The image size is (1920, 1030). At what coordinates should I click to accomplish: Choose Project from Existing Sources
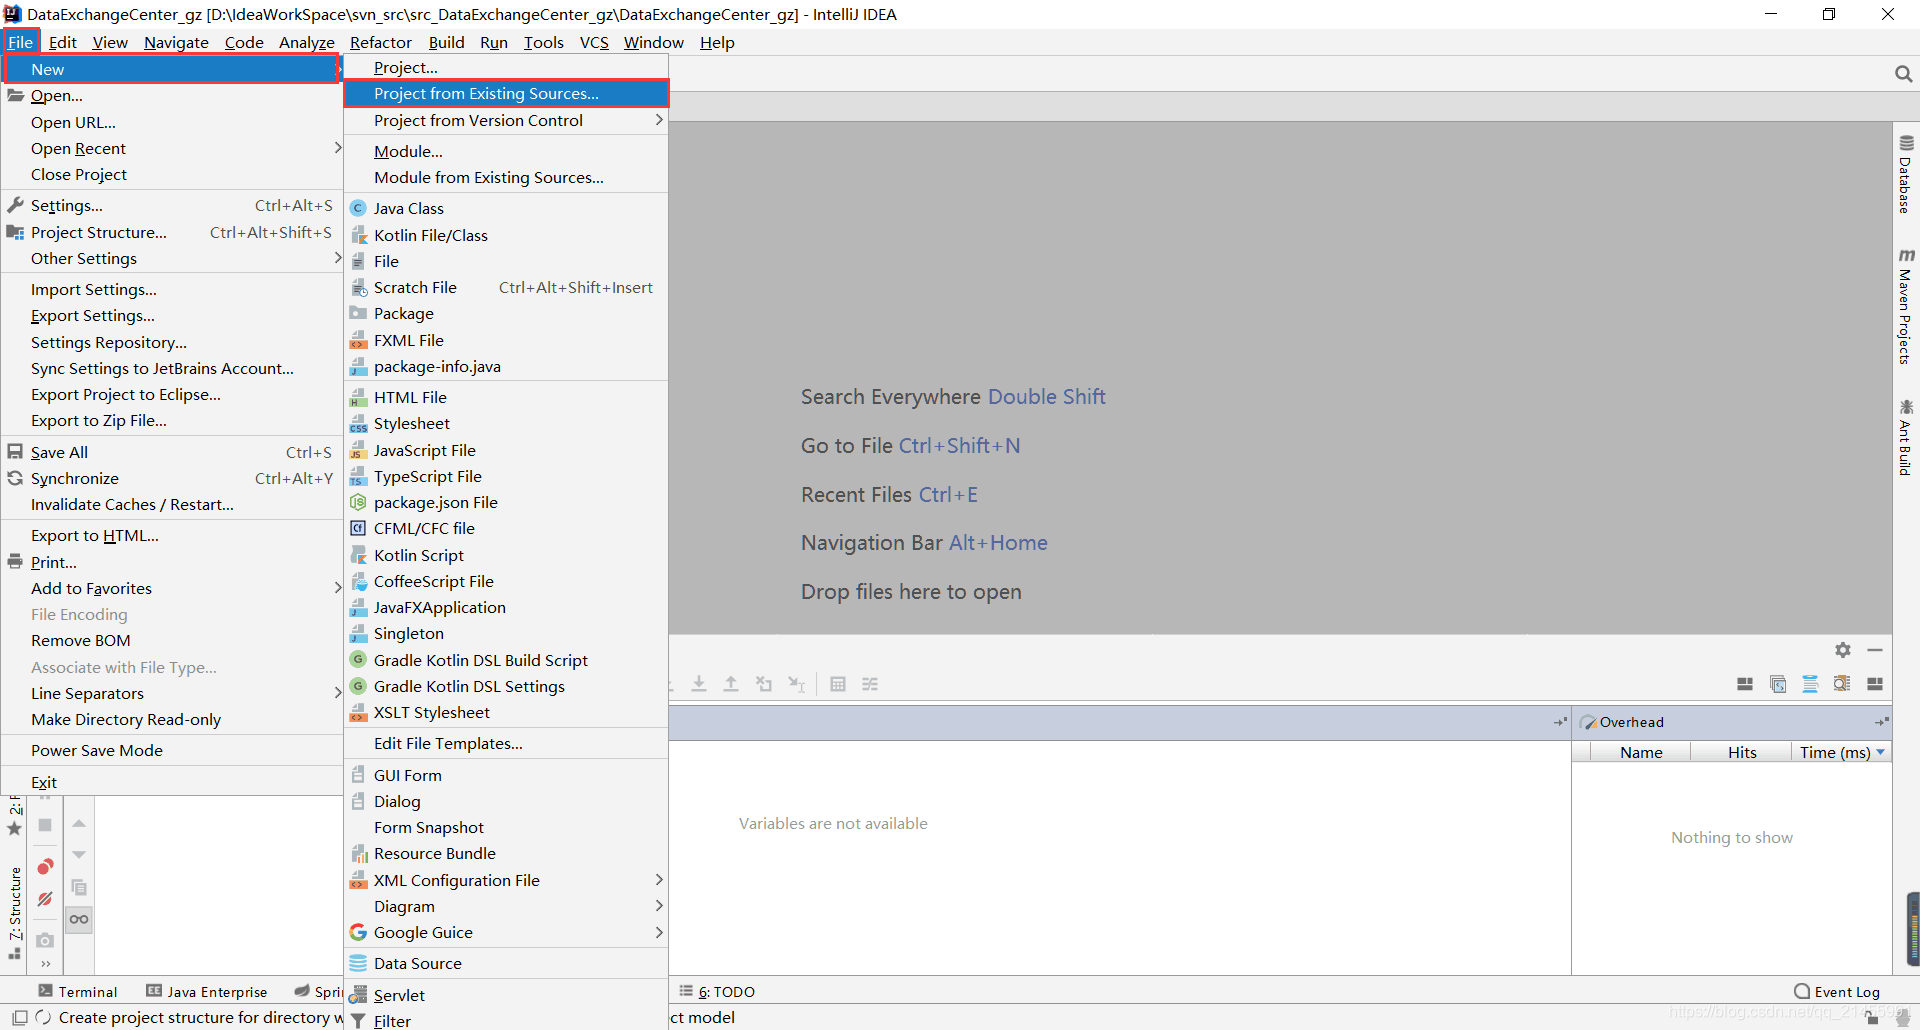pos(506,93)
